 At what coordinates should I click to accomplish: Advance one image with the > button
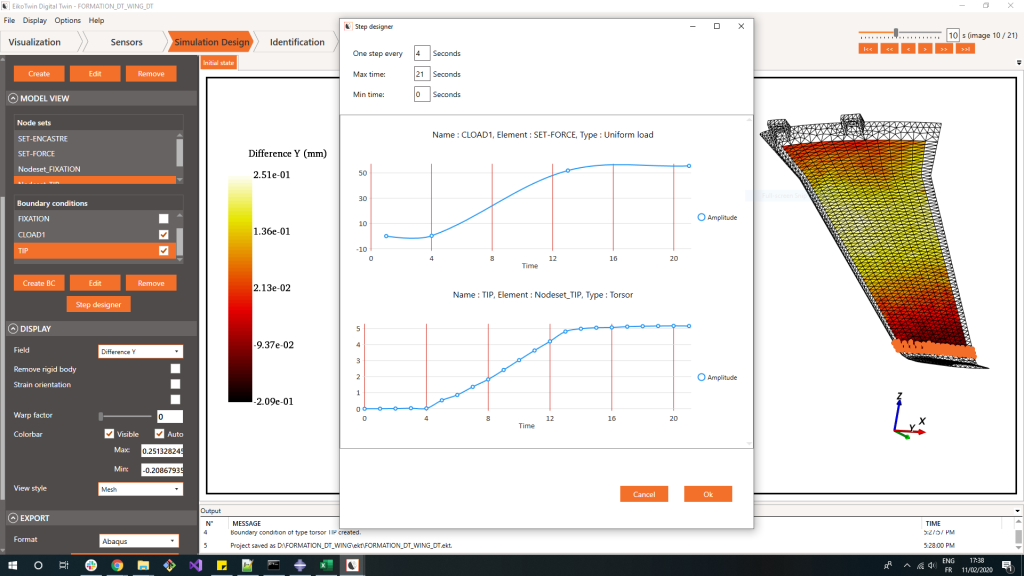coord(925,49)
